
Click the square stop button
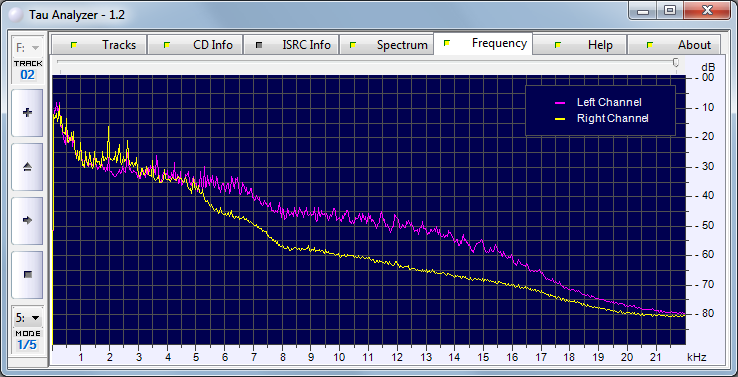(x=27, y=274)
